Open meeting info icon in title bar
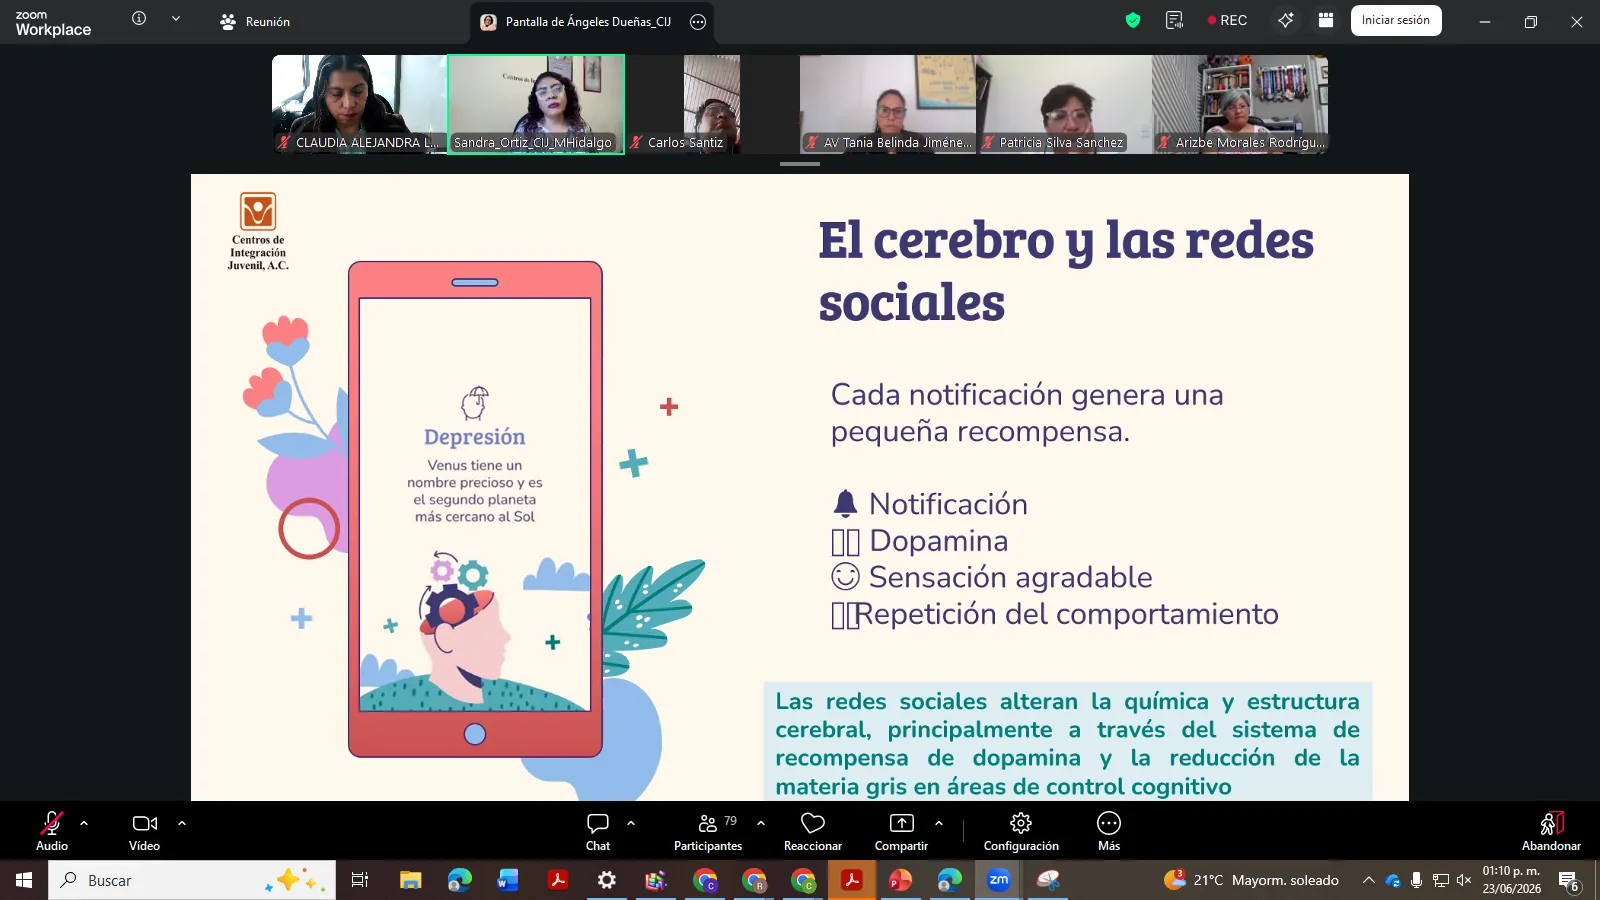The image size is (1600, 900). point(139,18)
